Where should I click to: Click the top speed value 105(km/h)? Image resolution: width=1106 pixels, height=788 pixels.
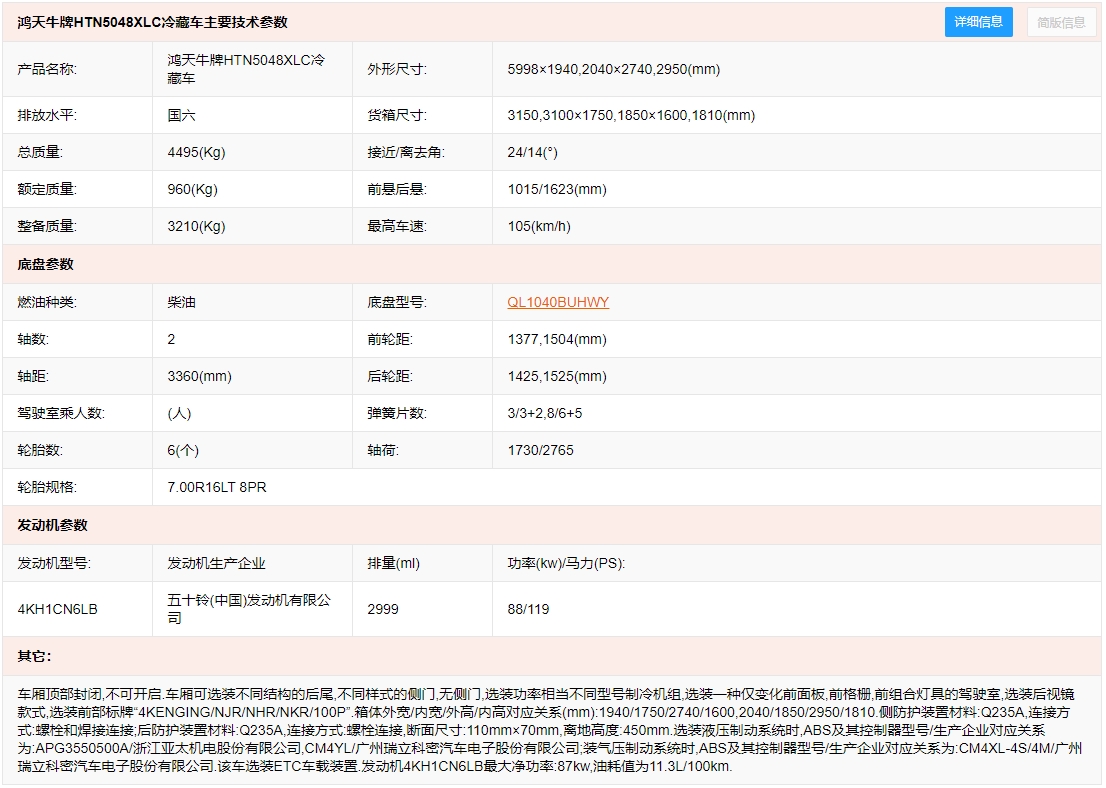tap(539, 226)
